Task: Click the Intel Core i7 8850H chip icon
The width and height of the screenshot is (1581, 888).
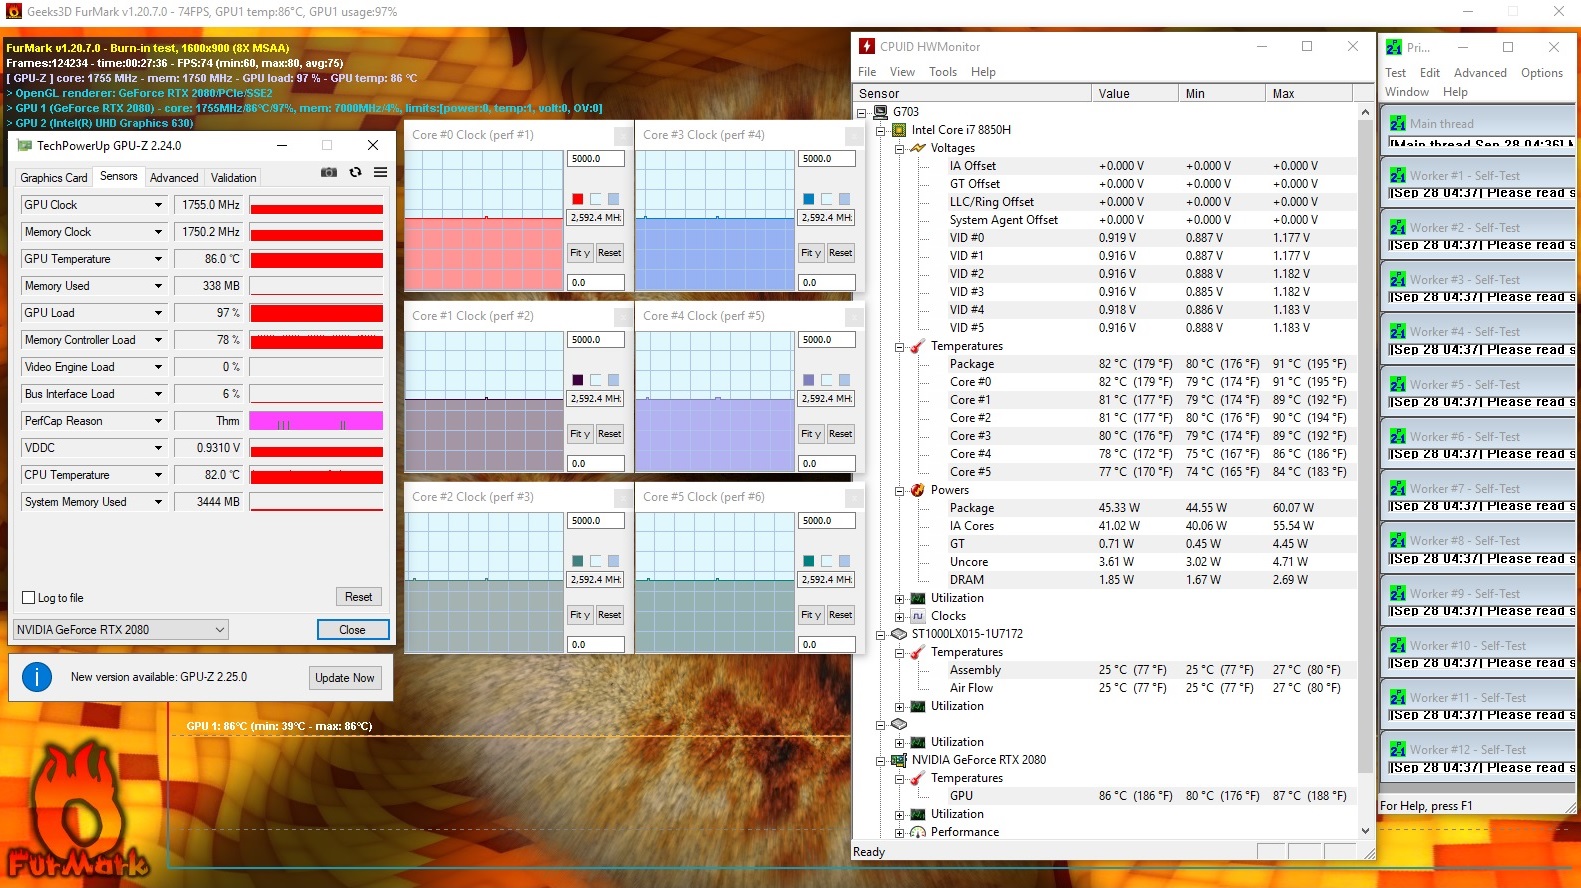Action: 898,130
